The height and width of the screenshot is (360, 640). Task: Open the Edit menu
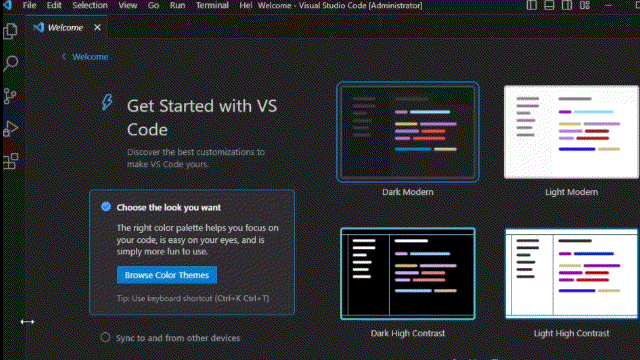click(x=54, y=5)
